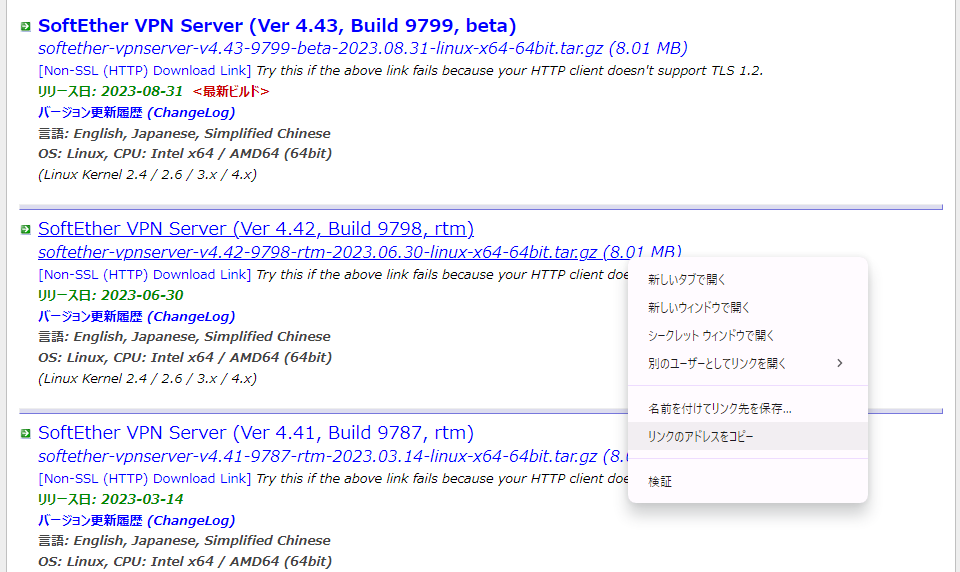Click OS: Linux line under Ver 4.42 entry
The height and width of the screenshot is (572, 960).
tap(185, 358)
